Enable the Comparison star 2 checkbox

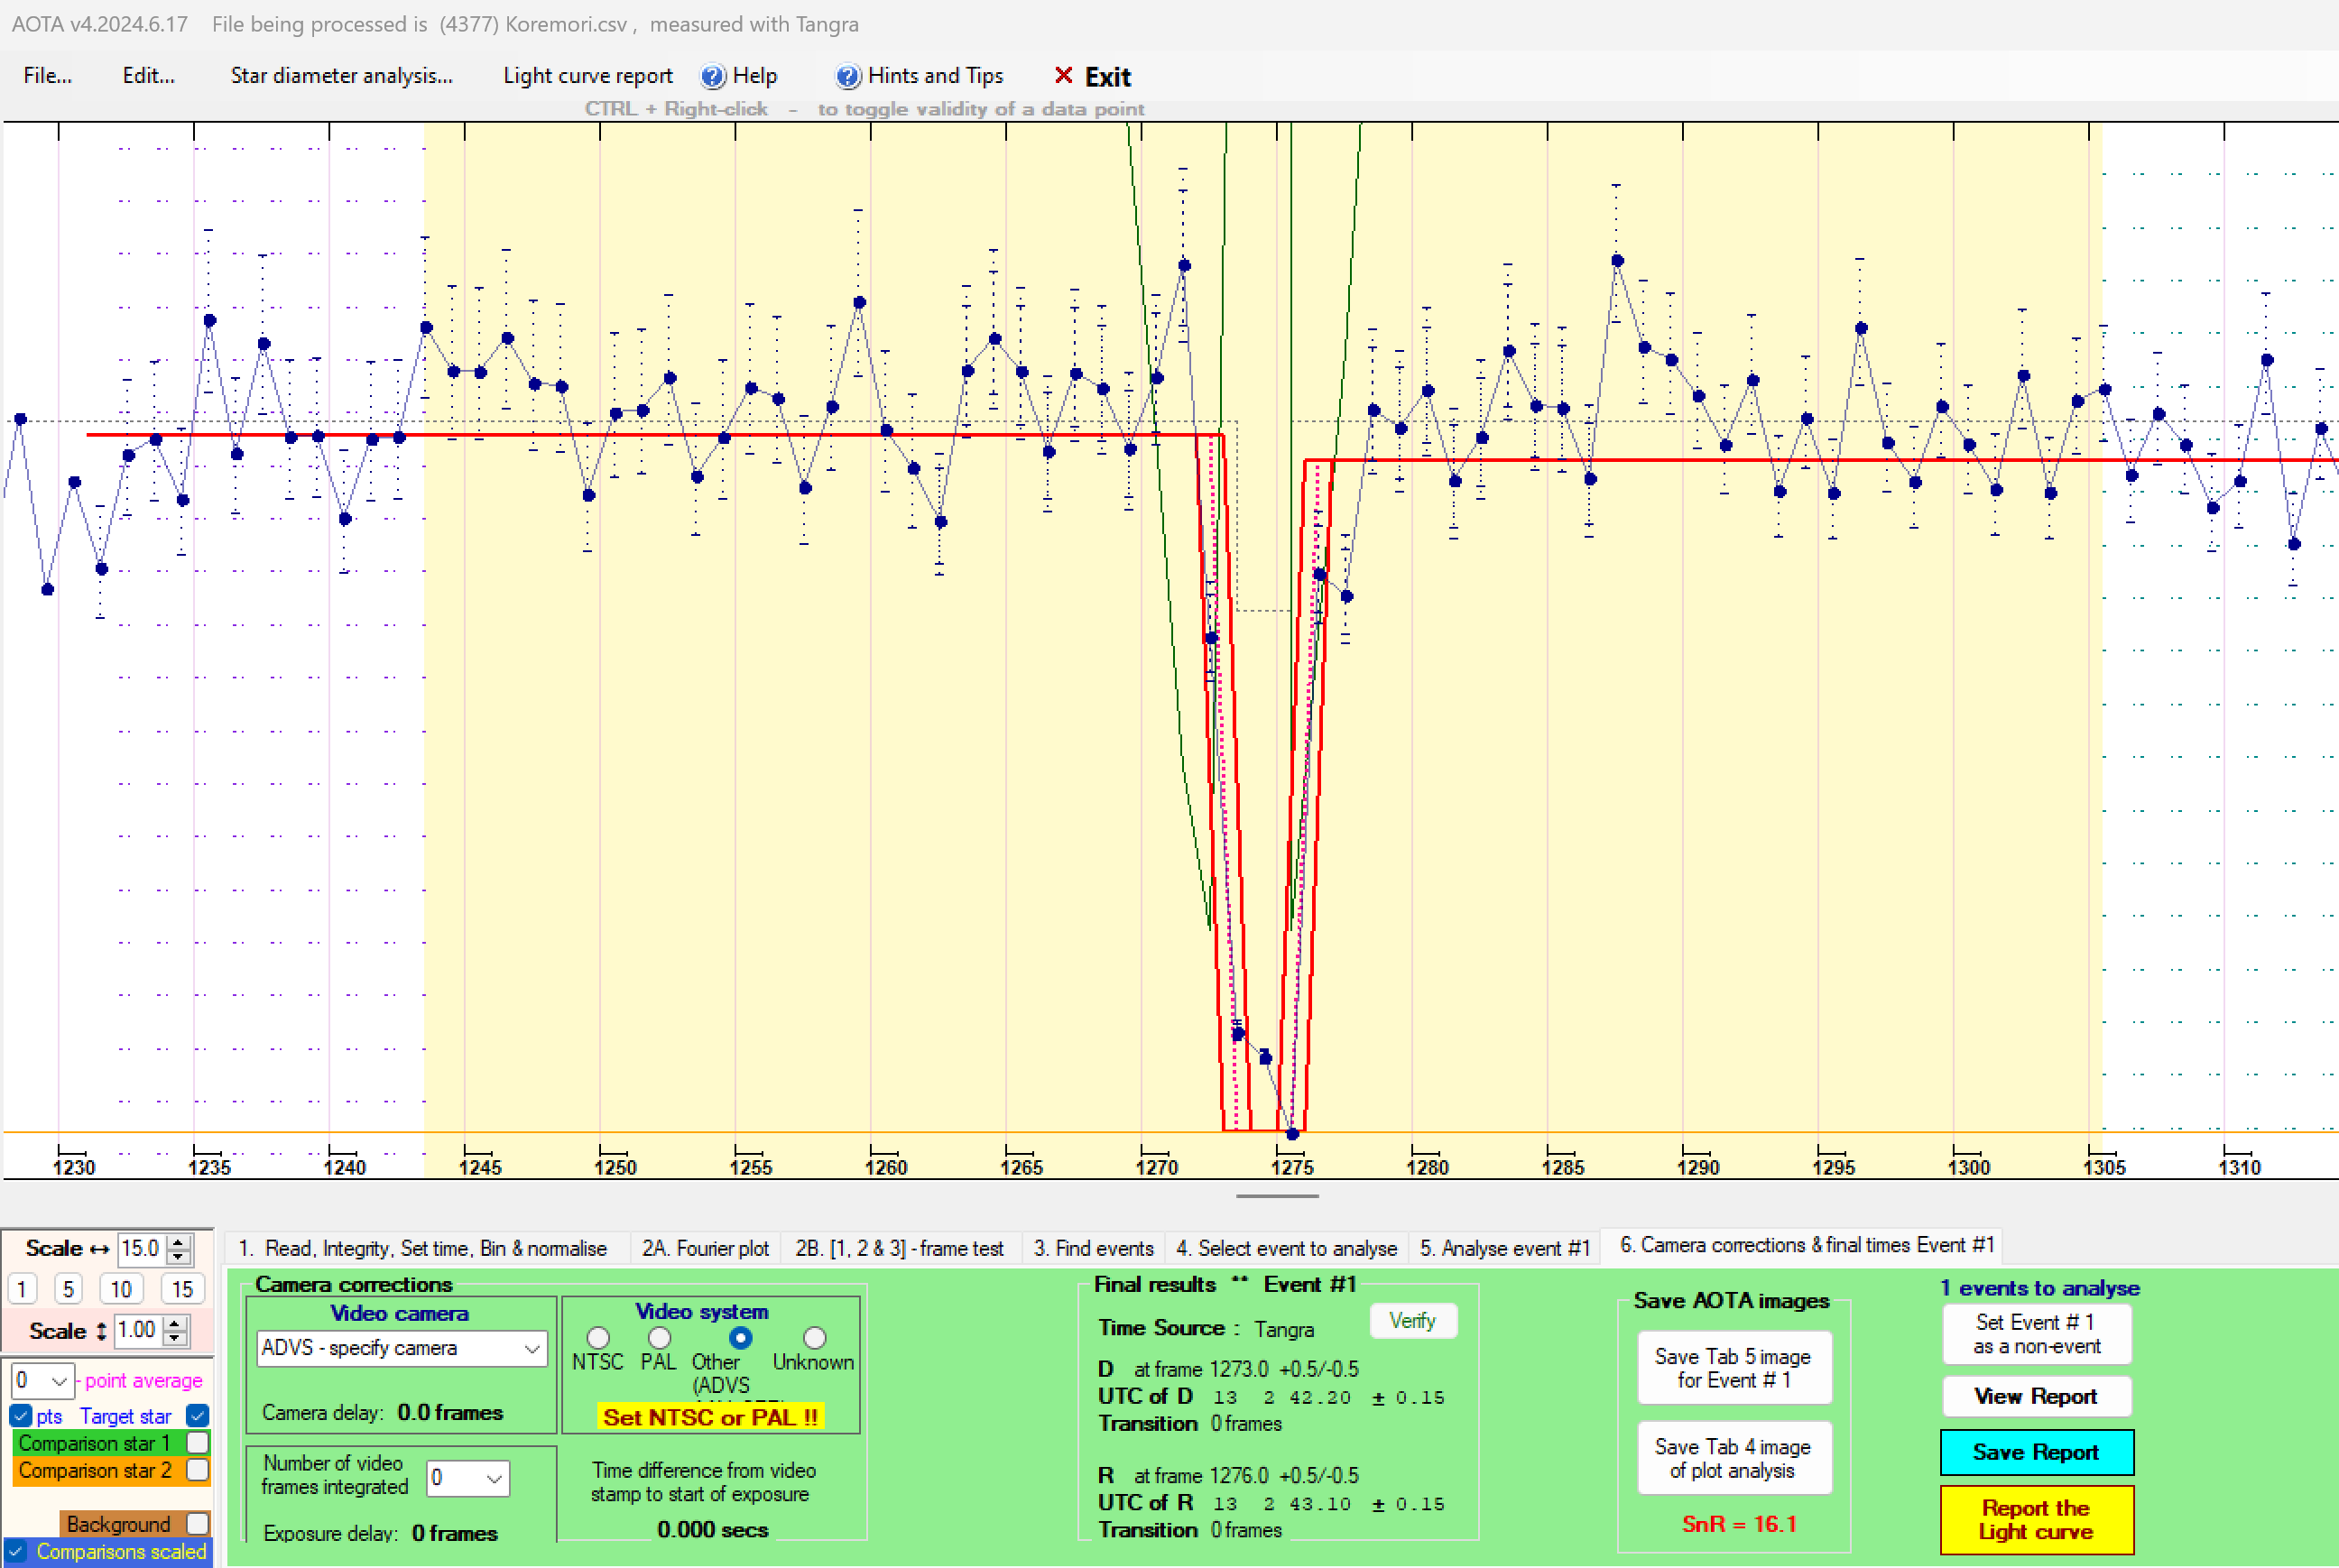point(197,1470)
